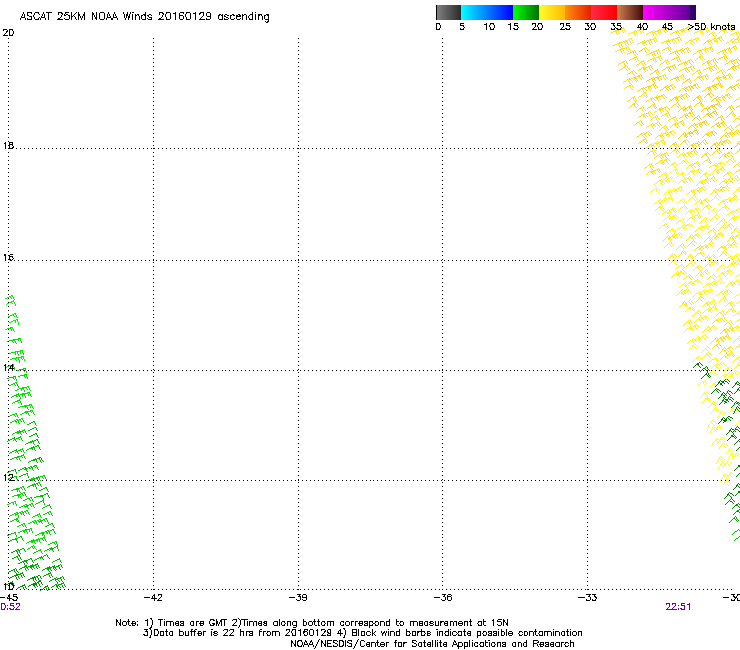Click latitude label '14'
This screenshot has height=650, width=740.
click(x=8, y=367)
